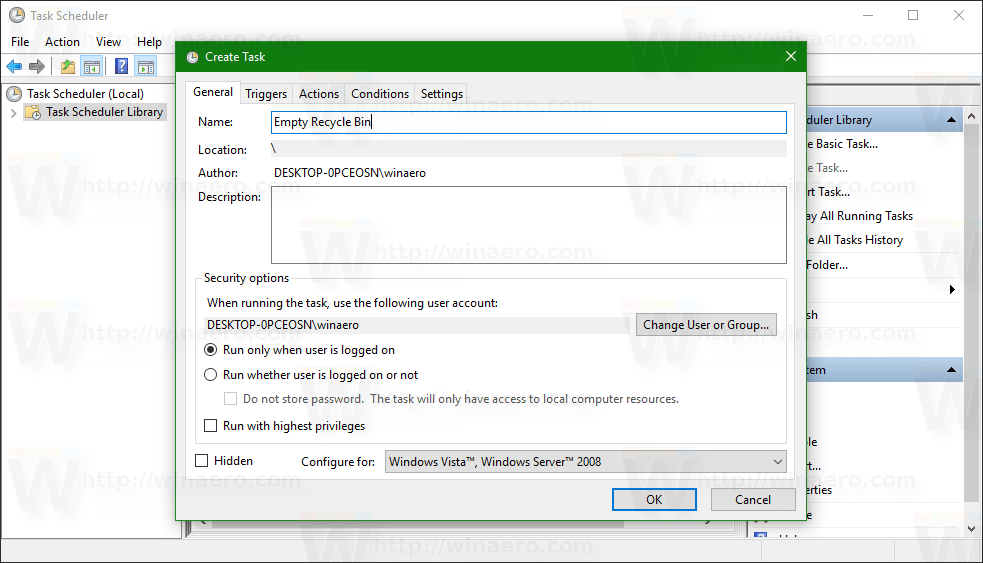
Task: Select Run whether user is logged on or not
Action: click(211, 375)
